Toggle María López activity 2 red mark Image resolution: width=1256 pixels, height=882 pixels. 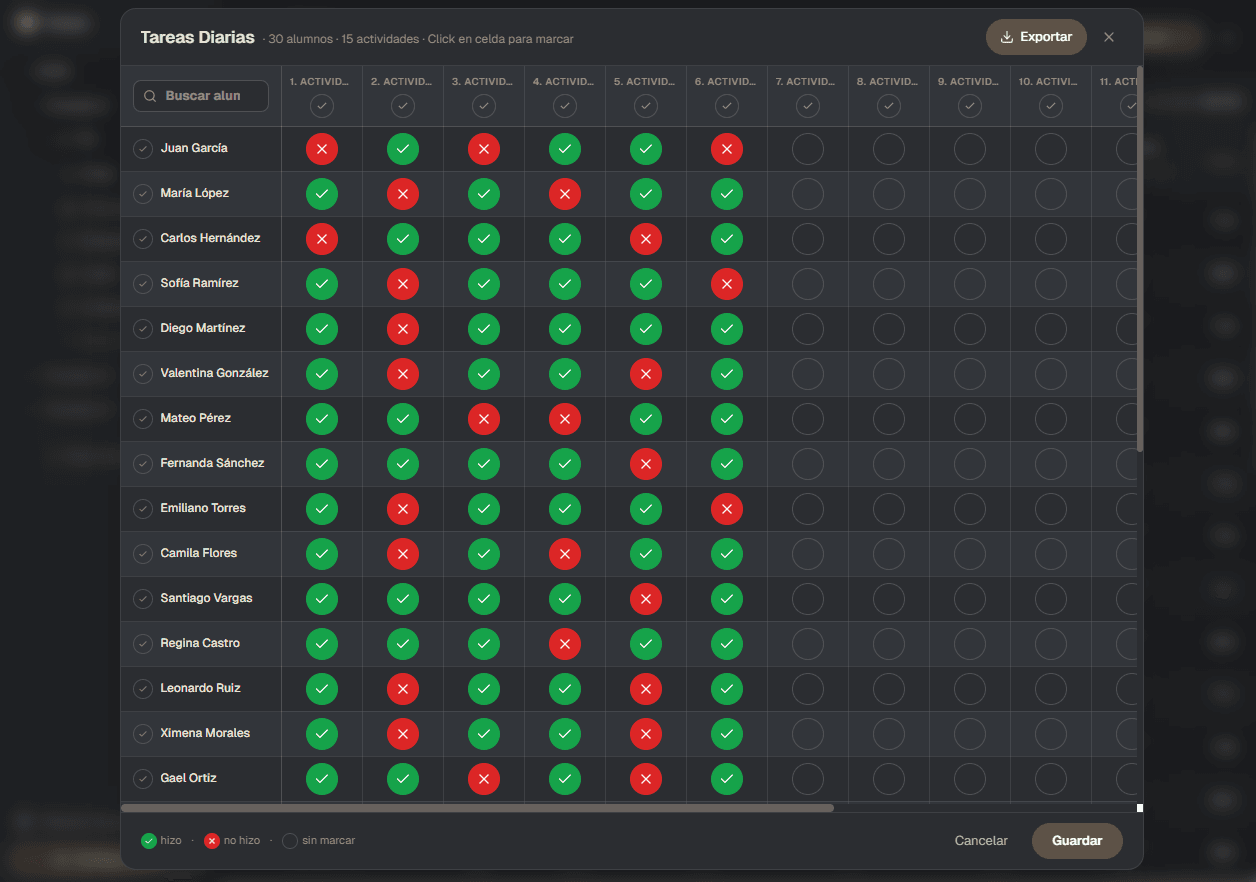[x=403, y=195]
